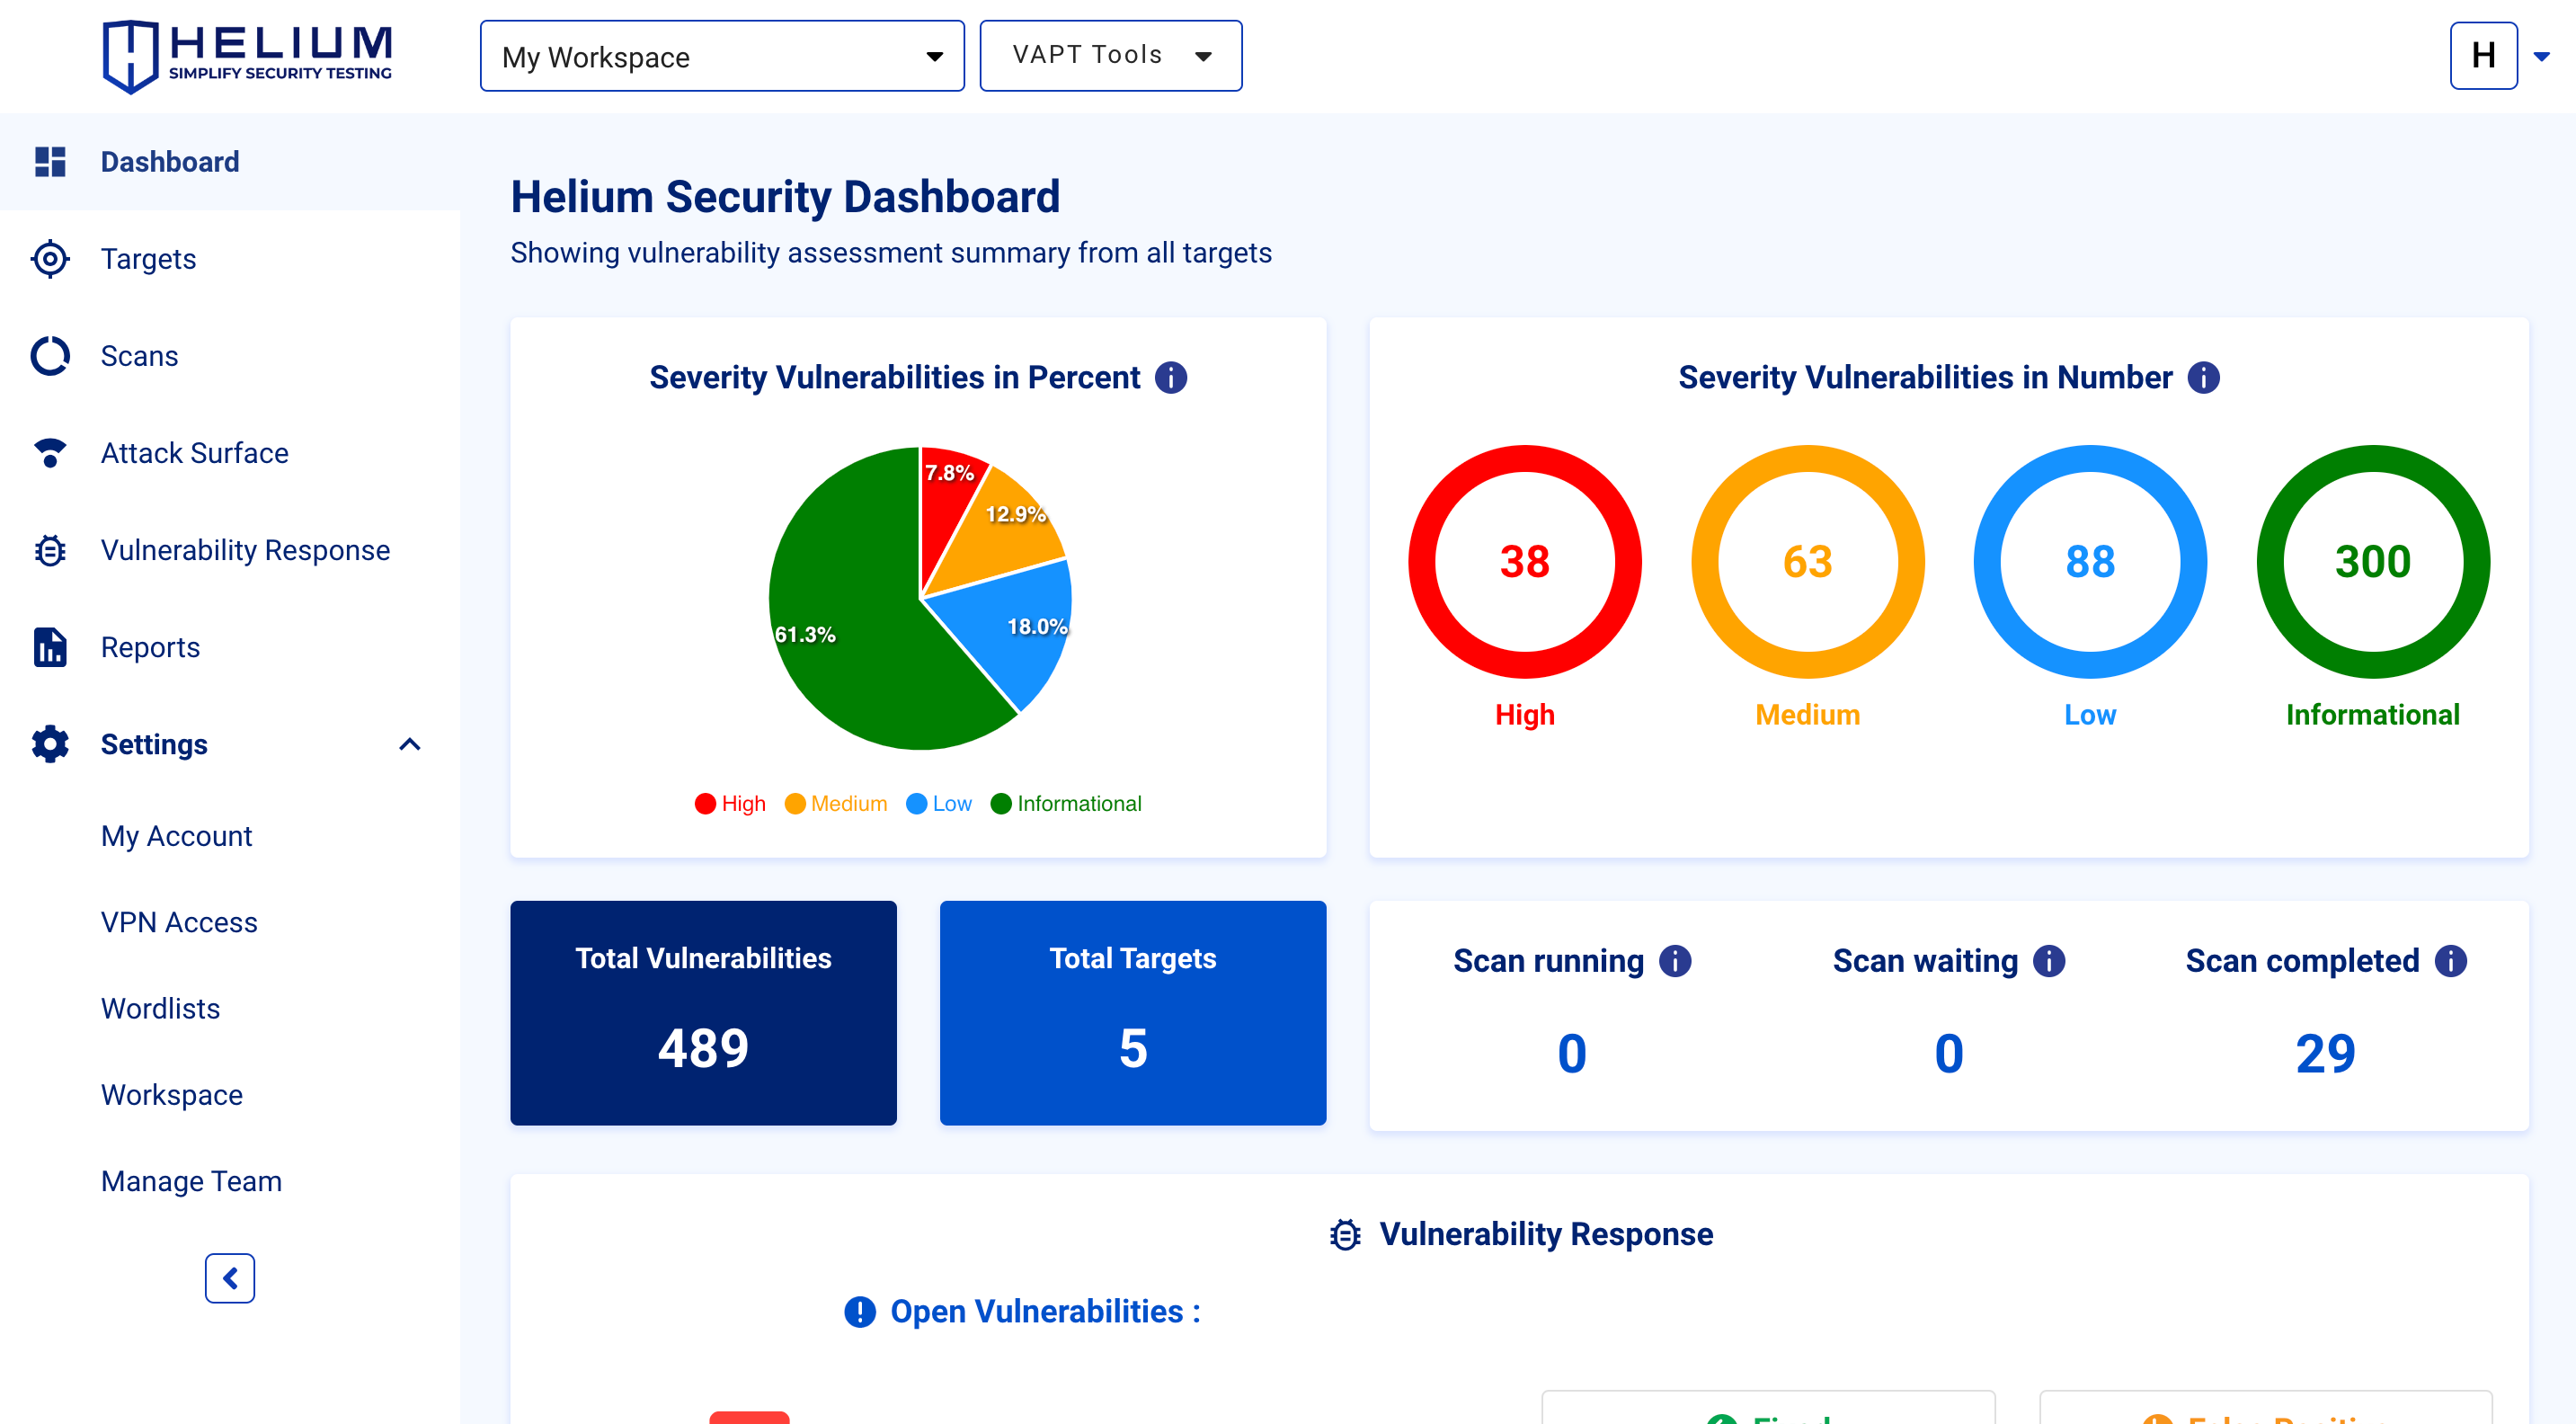Open the My Workspace dropdown
The width and height of the screenshot is (2576, 1424).
(722, 56)
